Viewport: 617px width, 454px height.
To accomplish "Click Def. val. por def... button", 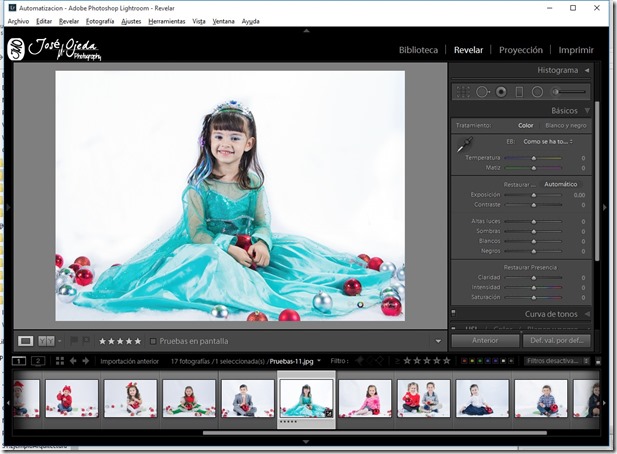I will pos(557,340).
